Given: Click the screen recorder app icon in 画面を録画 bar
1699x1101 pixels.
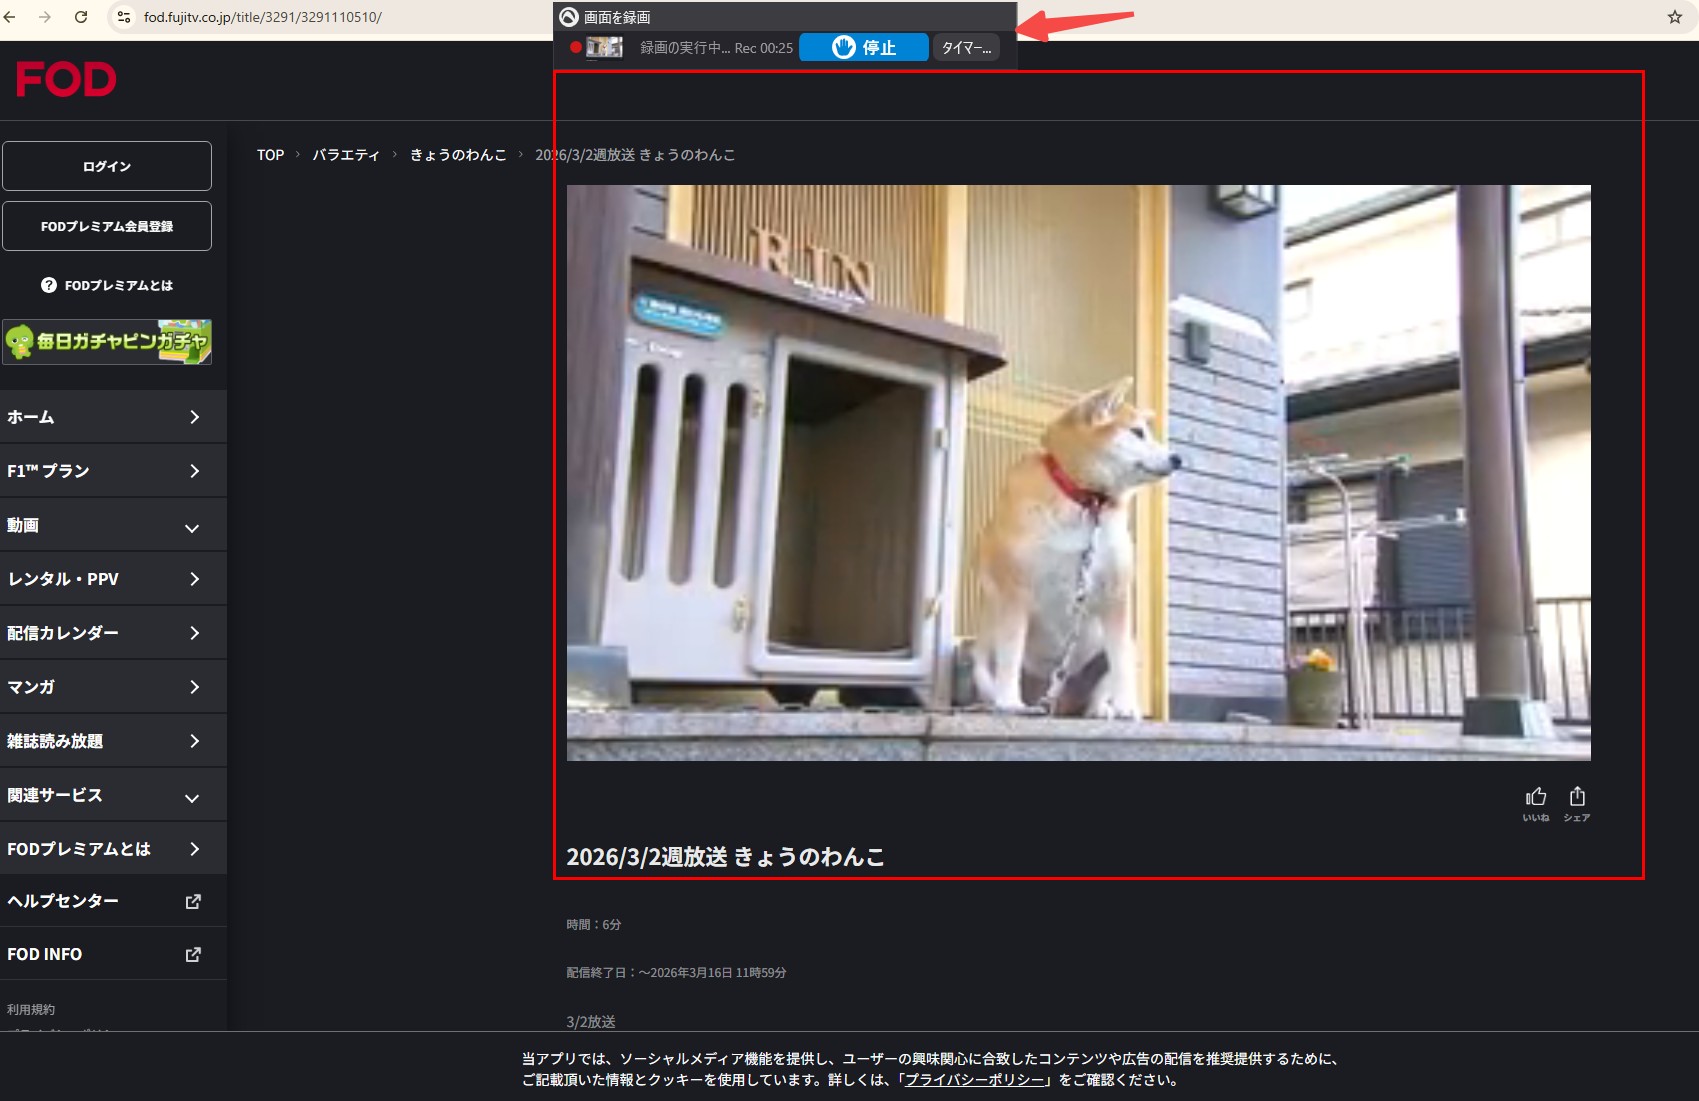Looking at the screenshot, I should [x=567, y=17].
